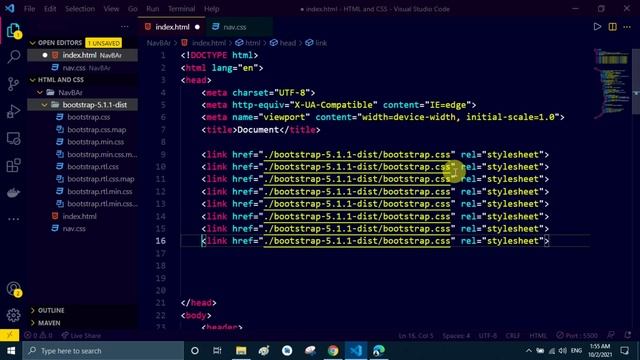Open Explorer views and more actions ellipsis

124,27
